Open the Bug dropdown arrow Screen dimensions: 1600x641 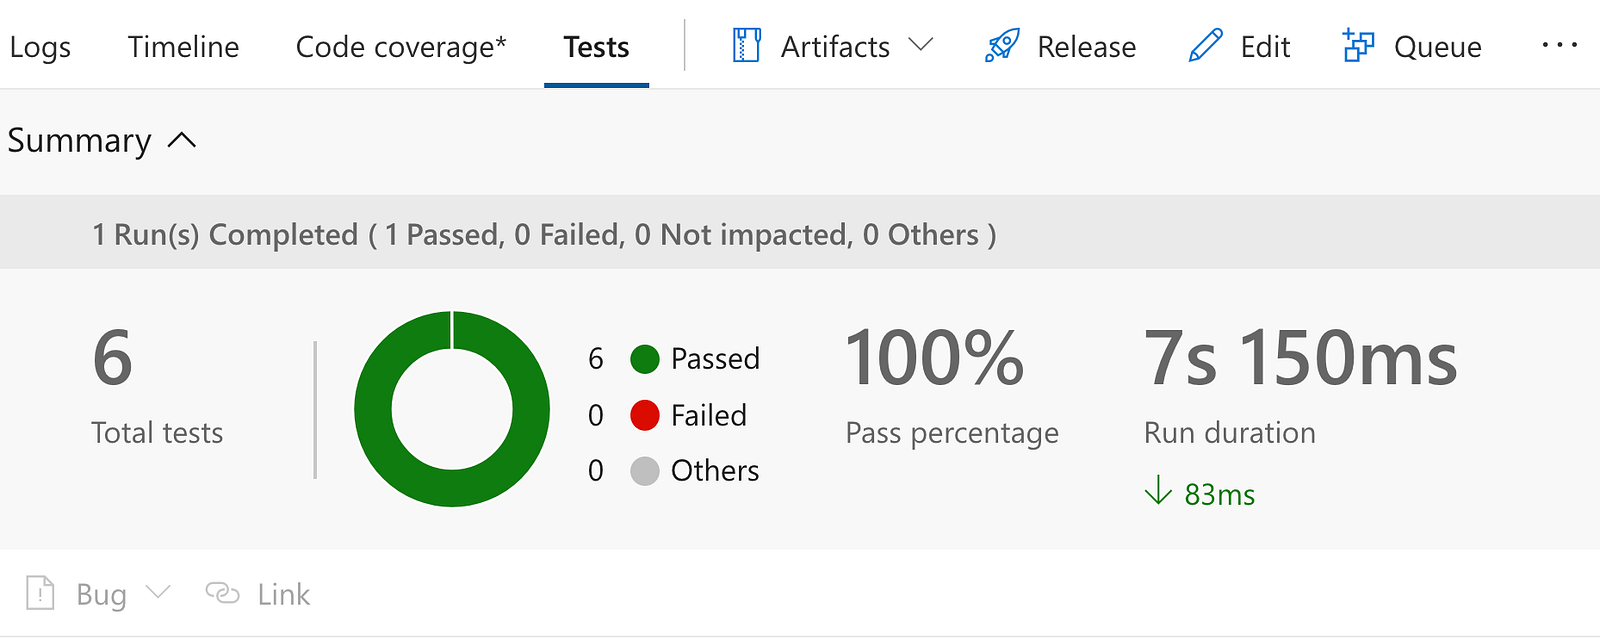coord(158,592)
